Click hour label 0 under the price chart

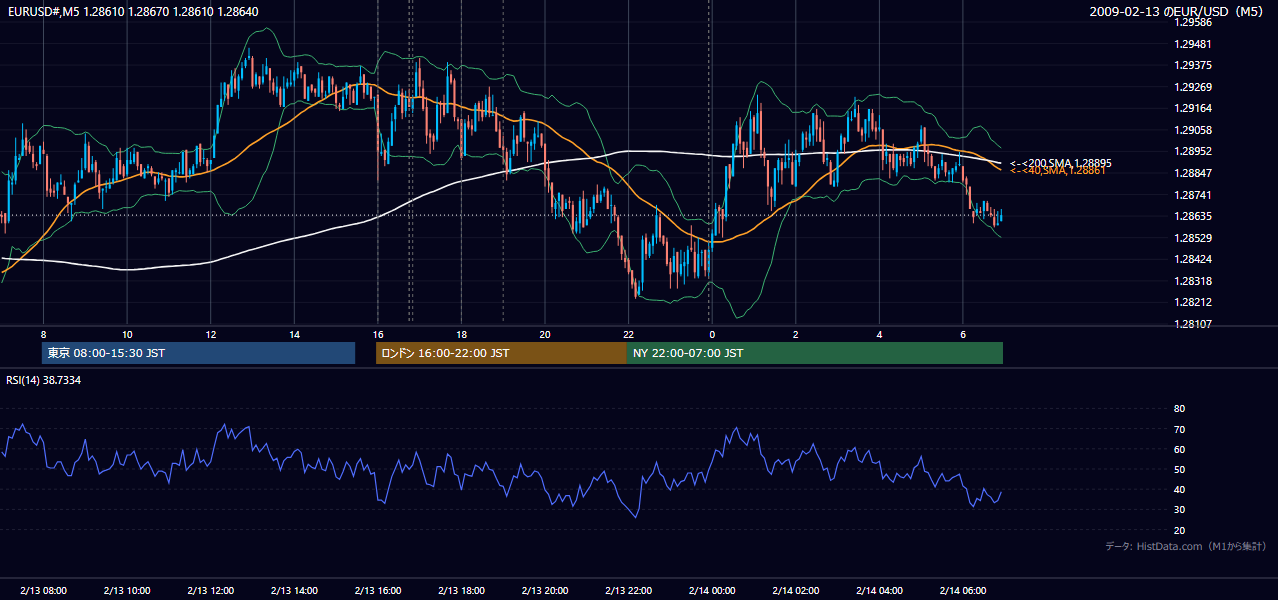[x=712, y=334]
